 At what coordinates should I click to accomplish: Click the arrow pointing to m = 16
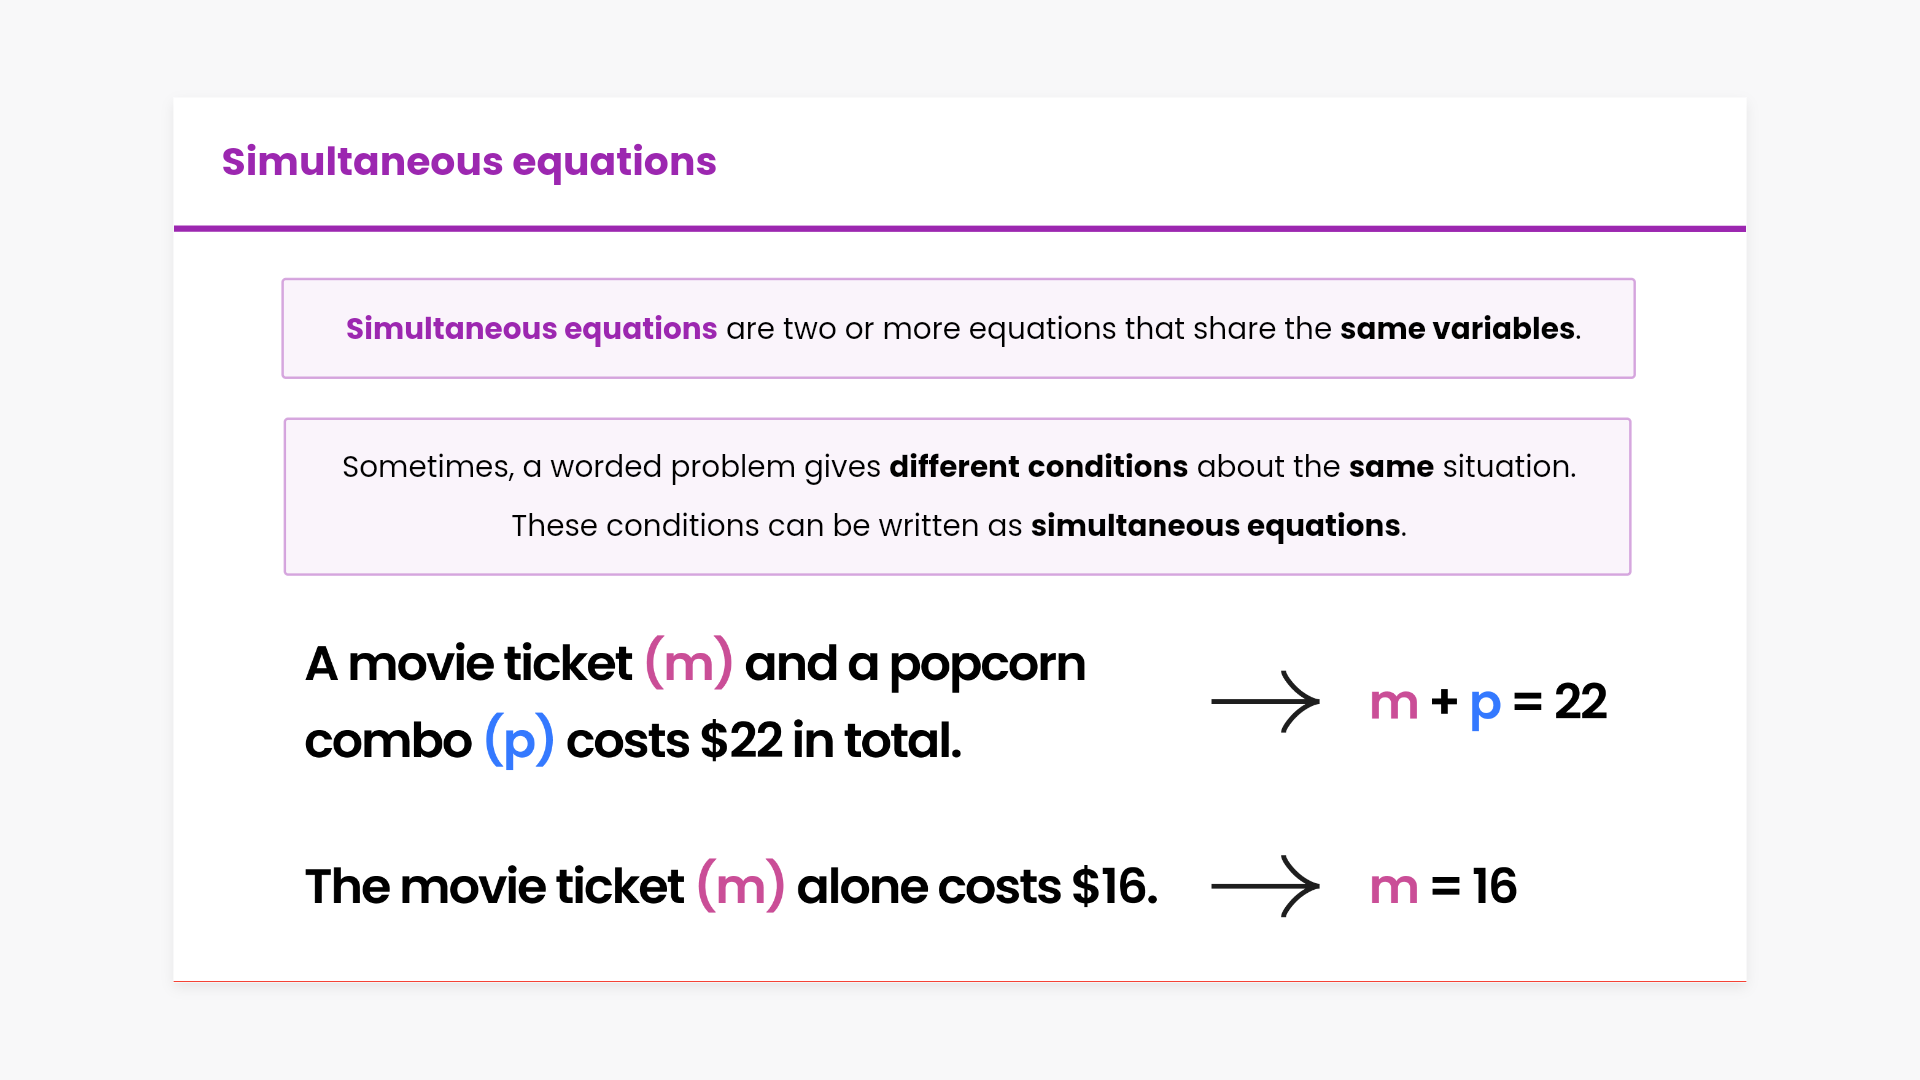1265,886
